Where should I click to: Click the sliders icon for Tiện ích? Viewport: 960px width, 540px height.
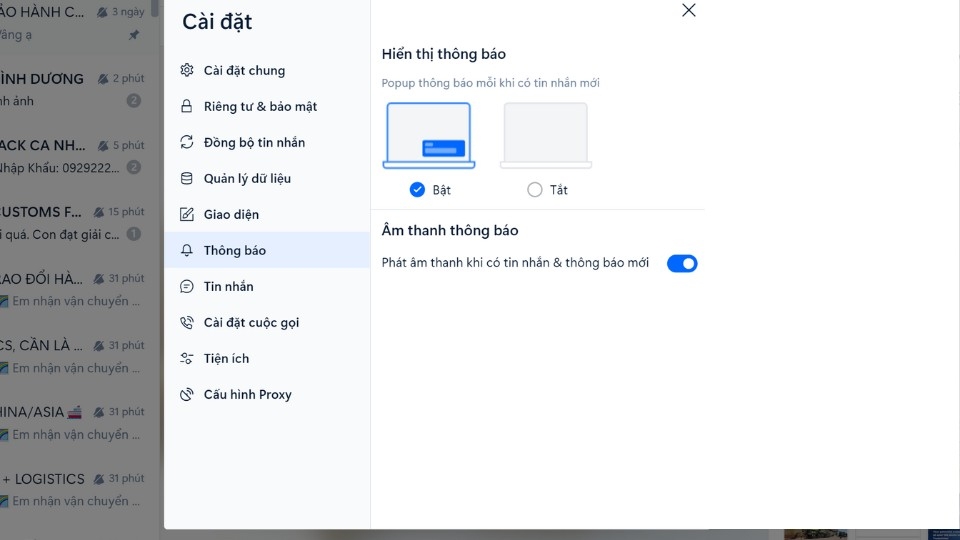click(187, 358)
